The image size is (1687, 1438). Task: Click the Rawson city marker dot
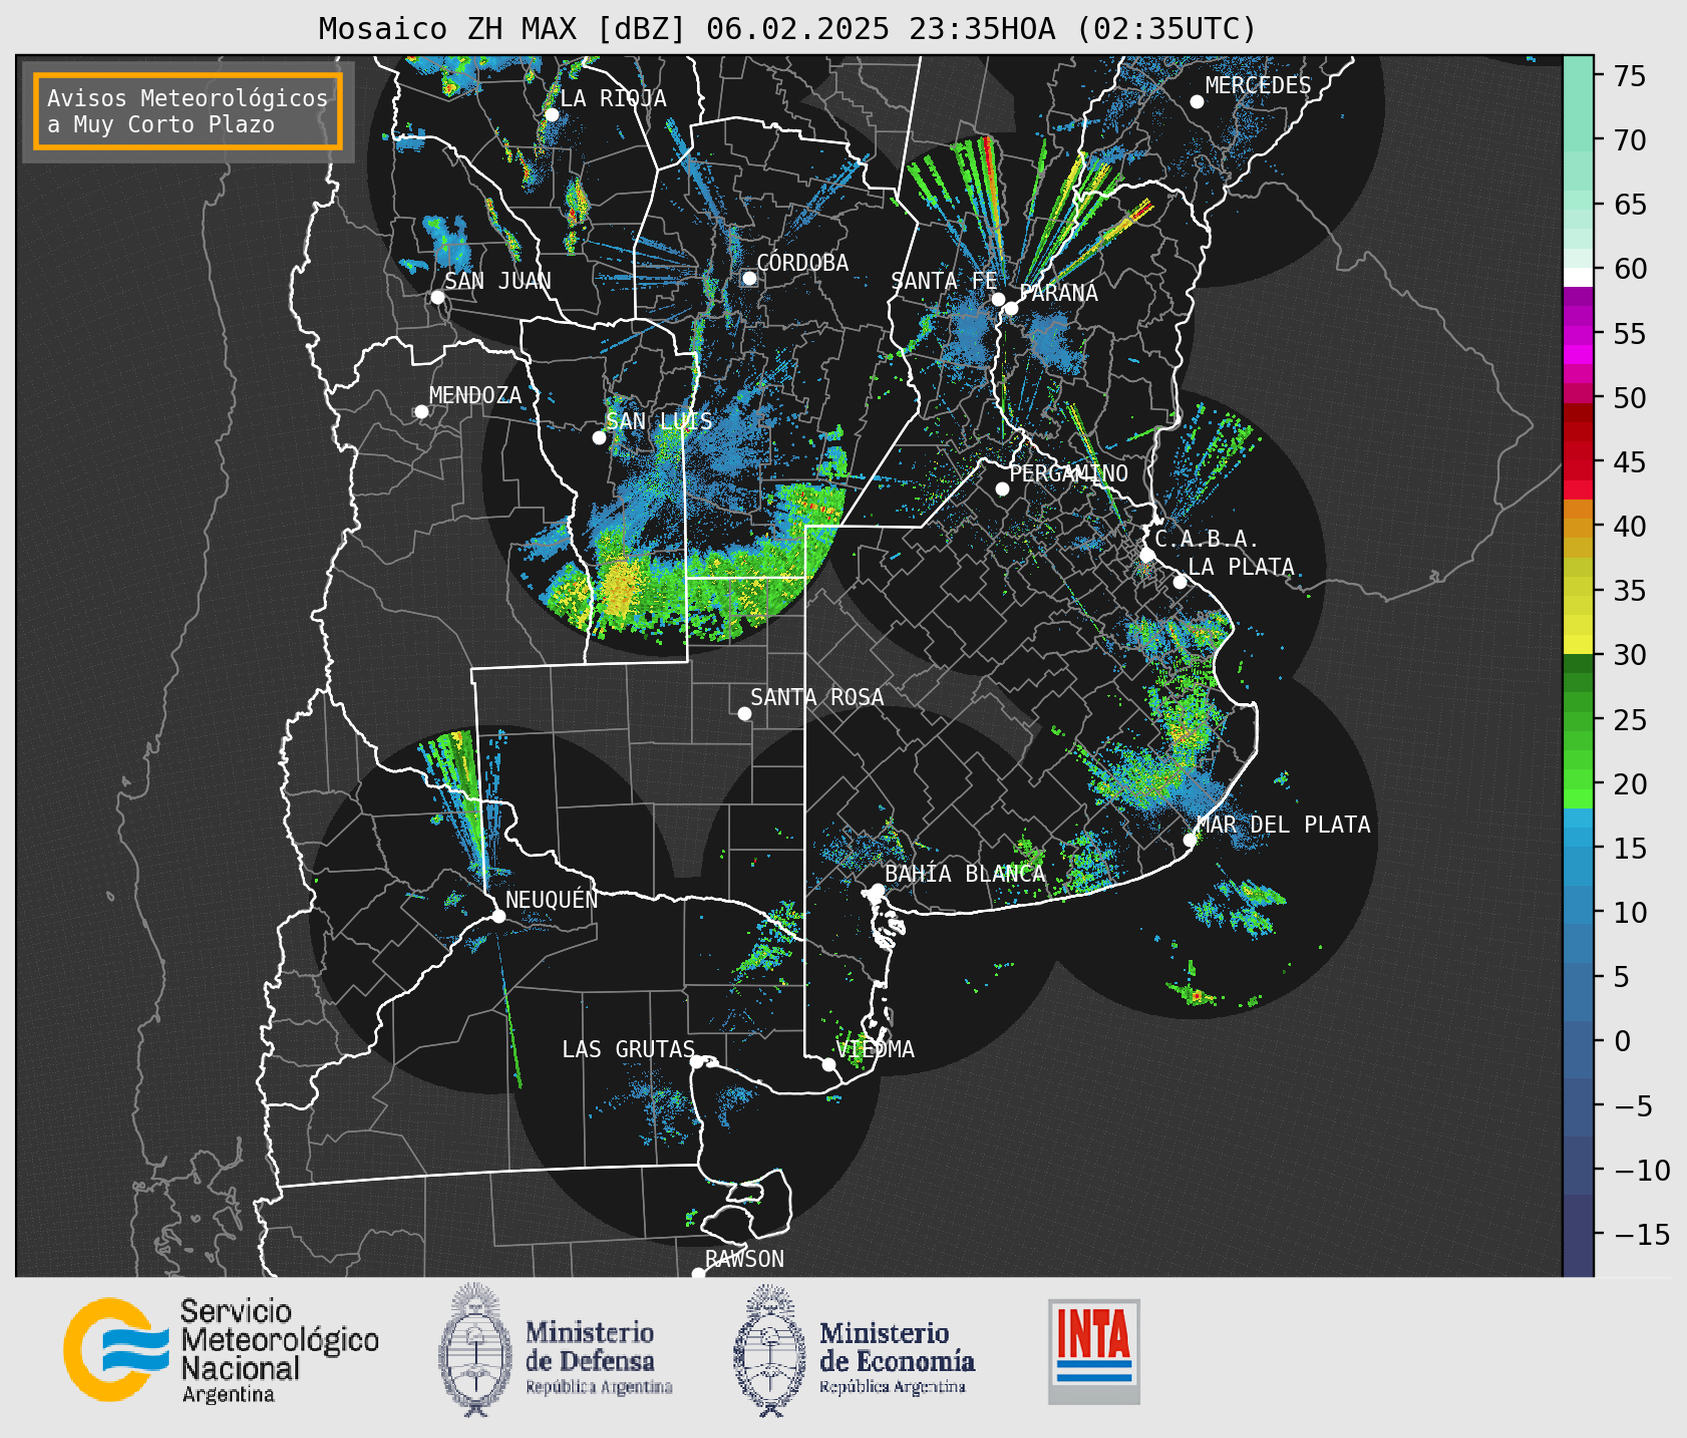[x=698, y=1274]
